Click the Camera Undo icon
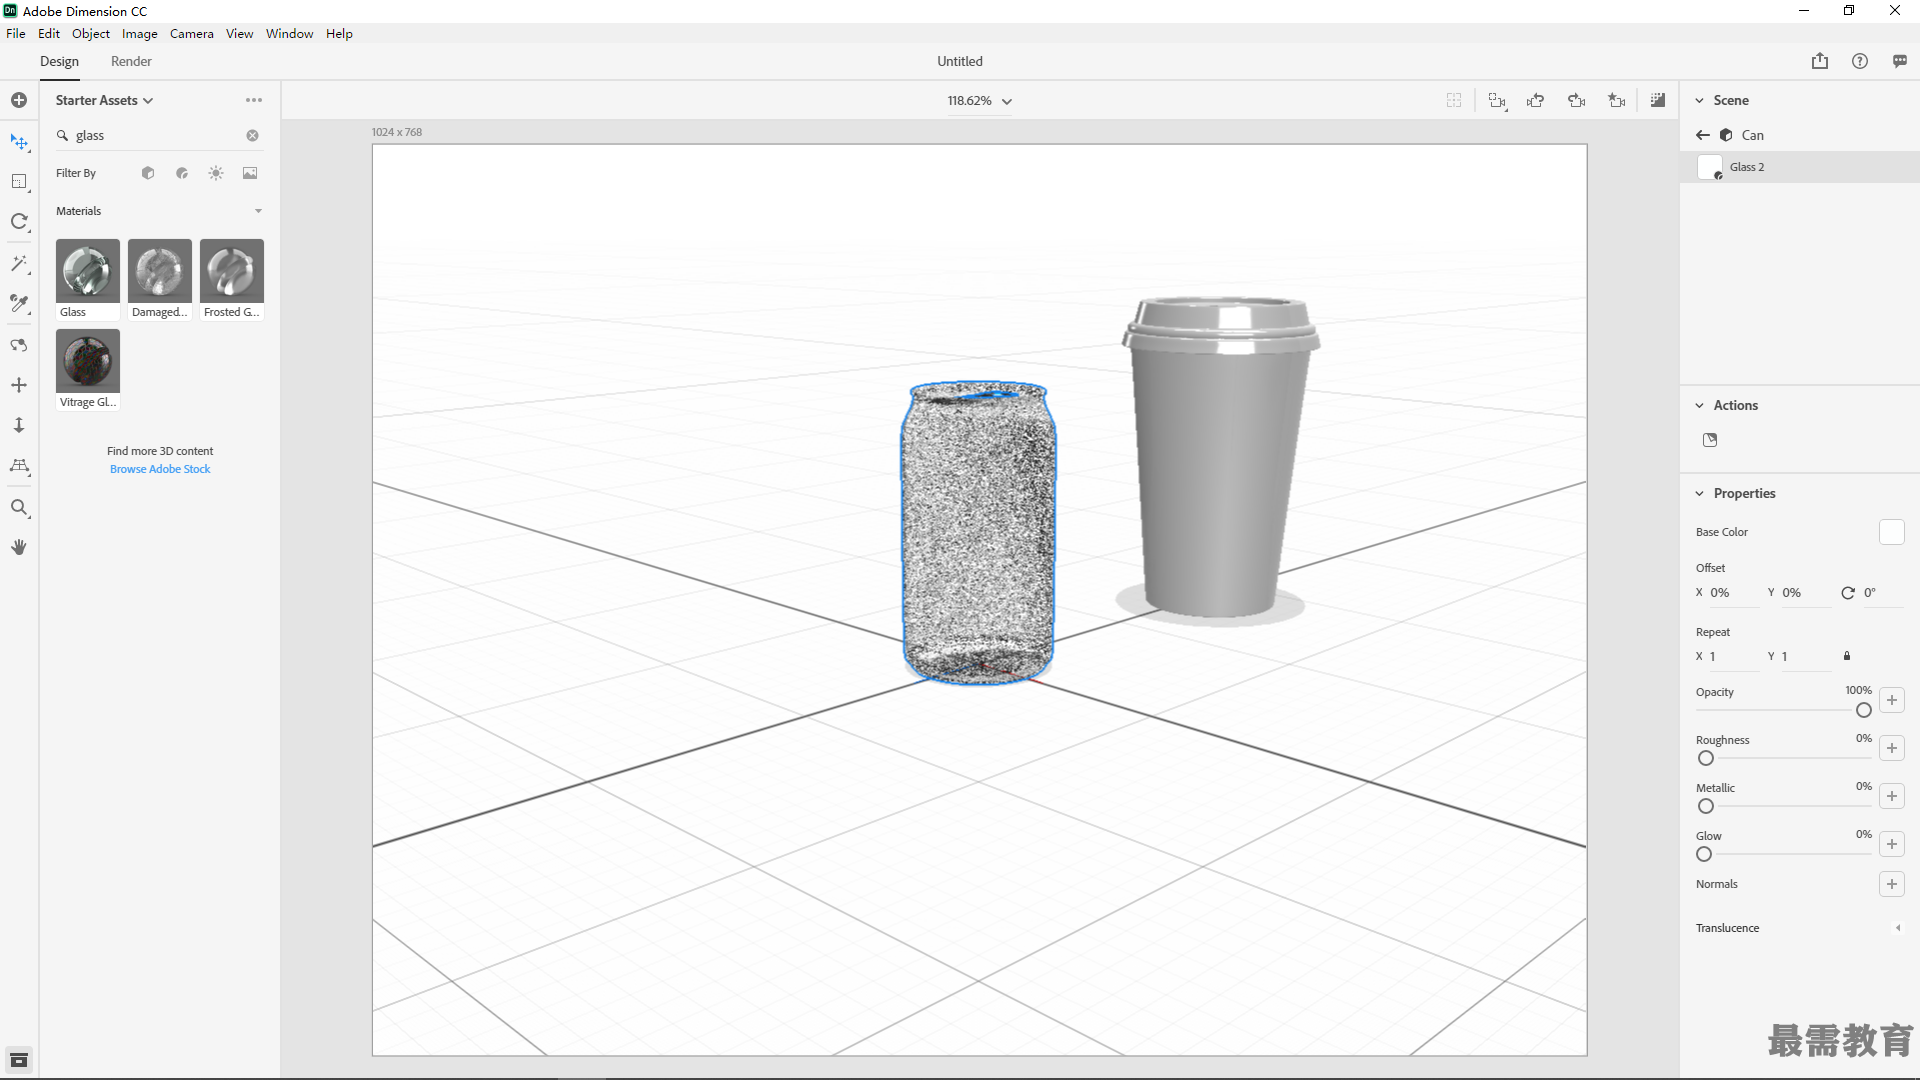1920x1080 pixels. coord(1536,100)
